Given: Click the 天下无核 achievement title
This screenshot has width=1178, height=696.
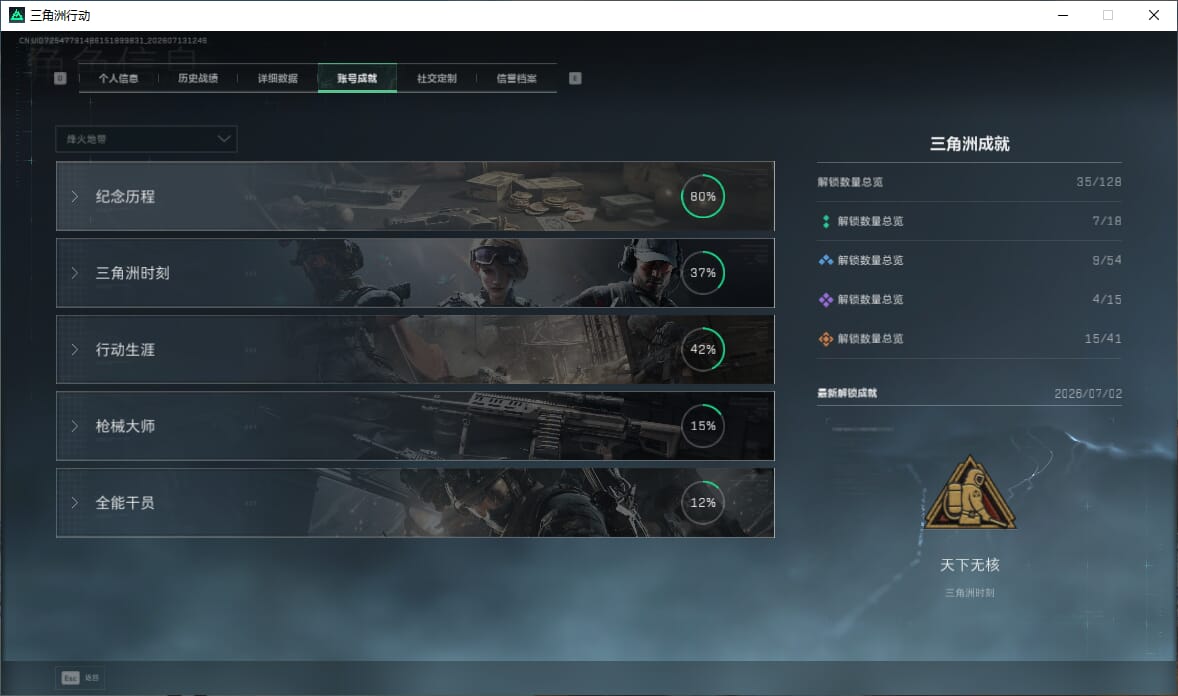Looking at the screenshot, I should [x=970, y=564].
